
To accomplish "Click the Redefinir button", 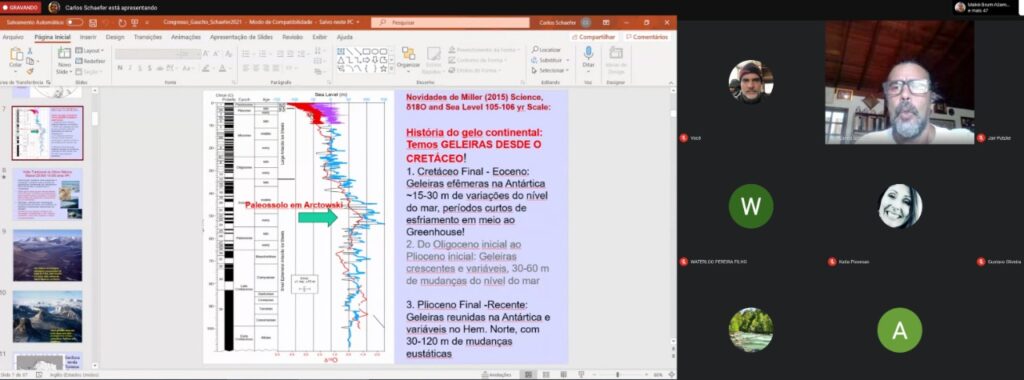I will tap(91, 61).
